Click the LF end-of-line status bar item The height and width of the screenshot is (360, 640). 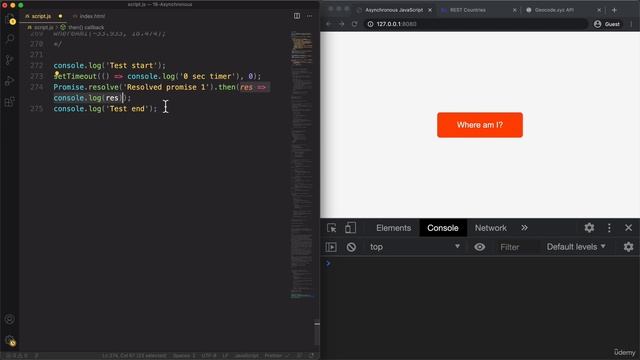pos(225,356)
